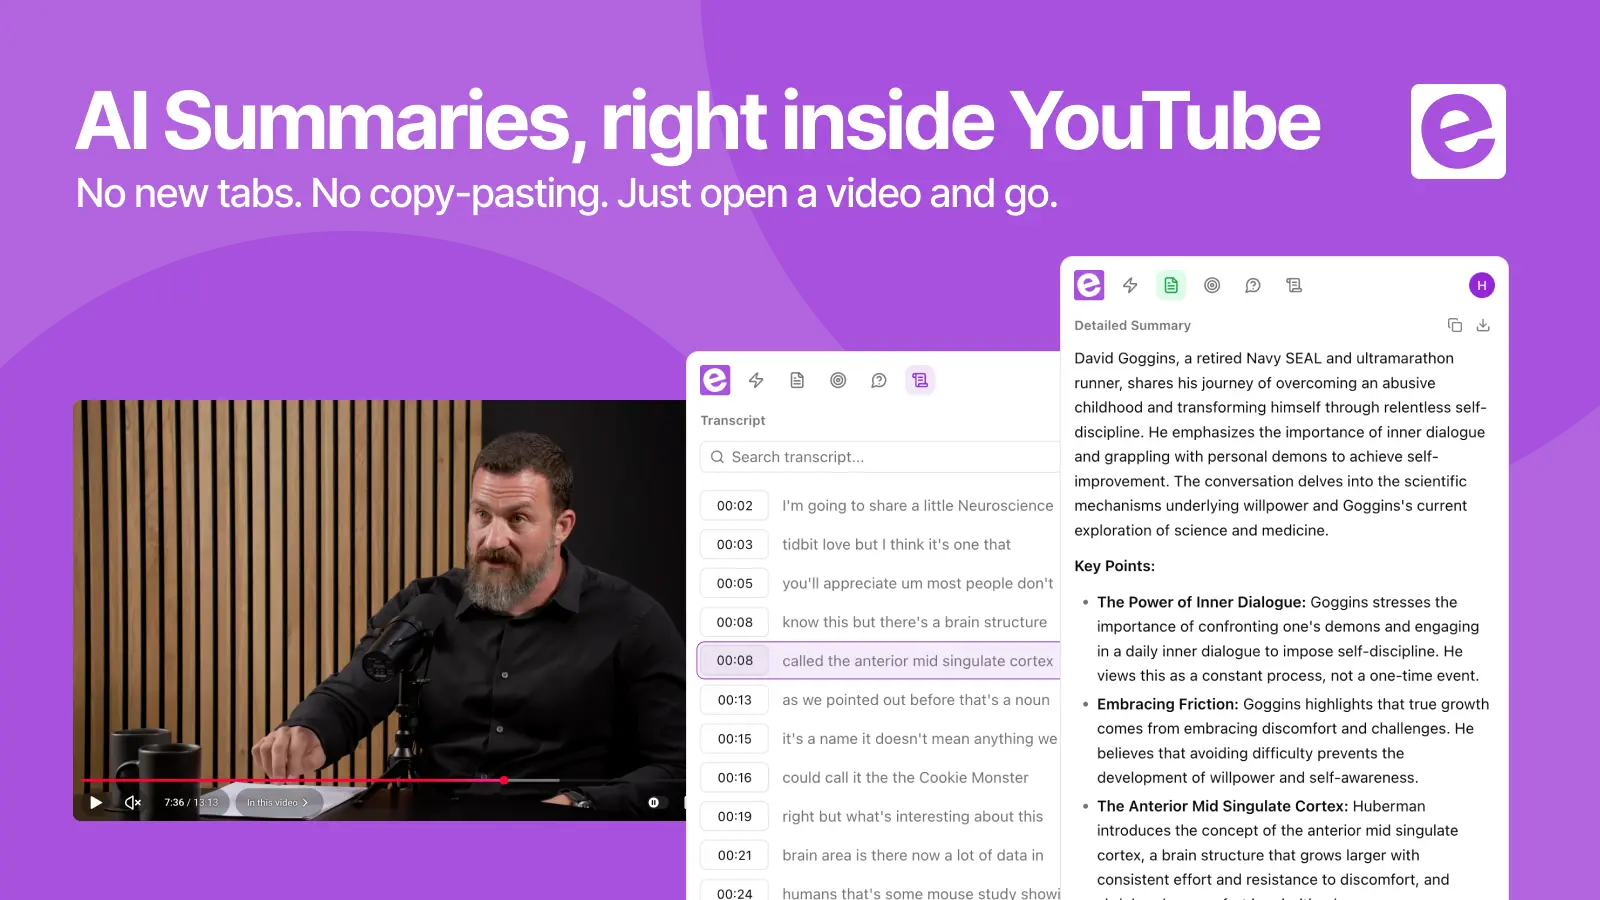Unmute the video with speaker icon
The image size is (1600, 900).
click(x=133, y=802)
